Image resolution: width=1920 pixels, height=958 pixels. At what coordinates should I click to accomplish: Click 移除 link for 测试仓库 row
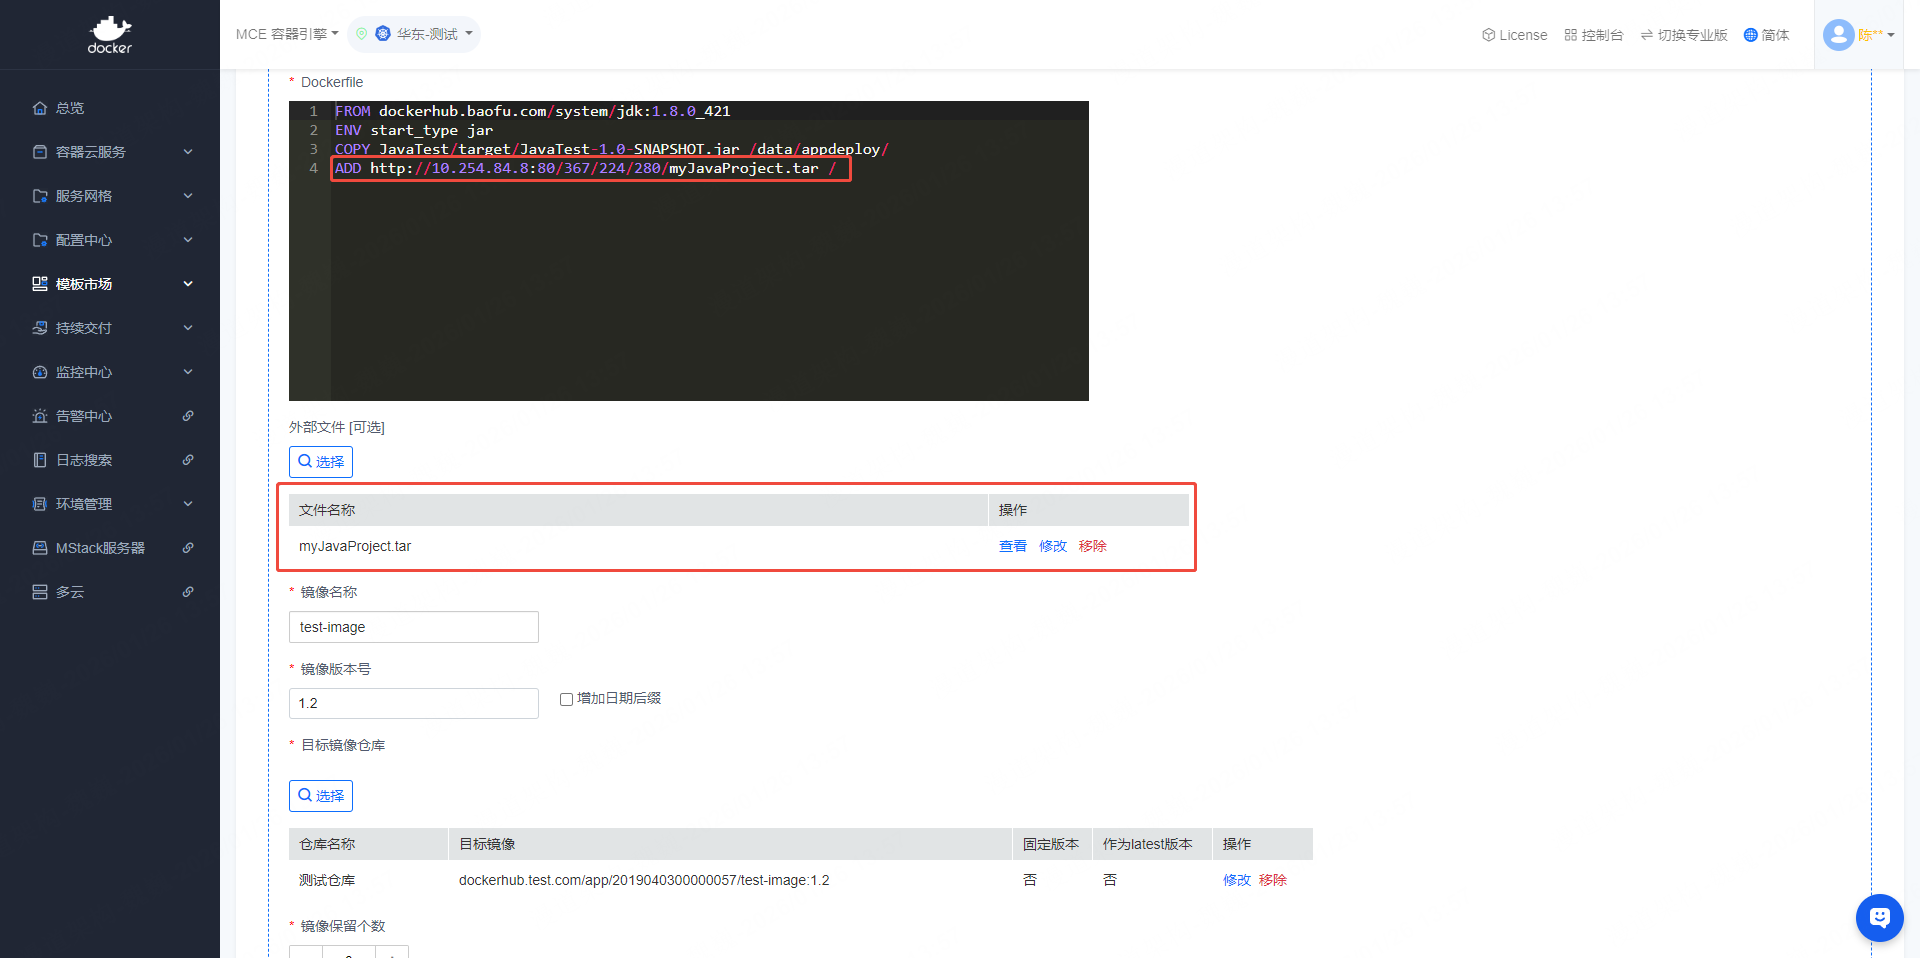[x=1272, y=880]
